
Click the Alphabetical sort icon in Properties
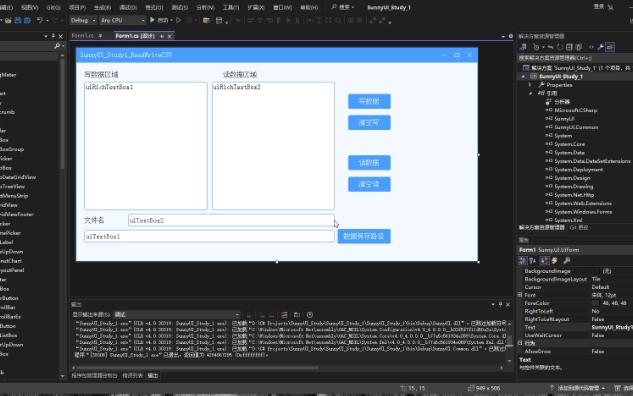click(533, 261)
